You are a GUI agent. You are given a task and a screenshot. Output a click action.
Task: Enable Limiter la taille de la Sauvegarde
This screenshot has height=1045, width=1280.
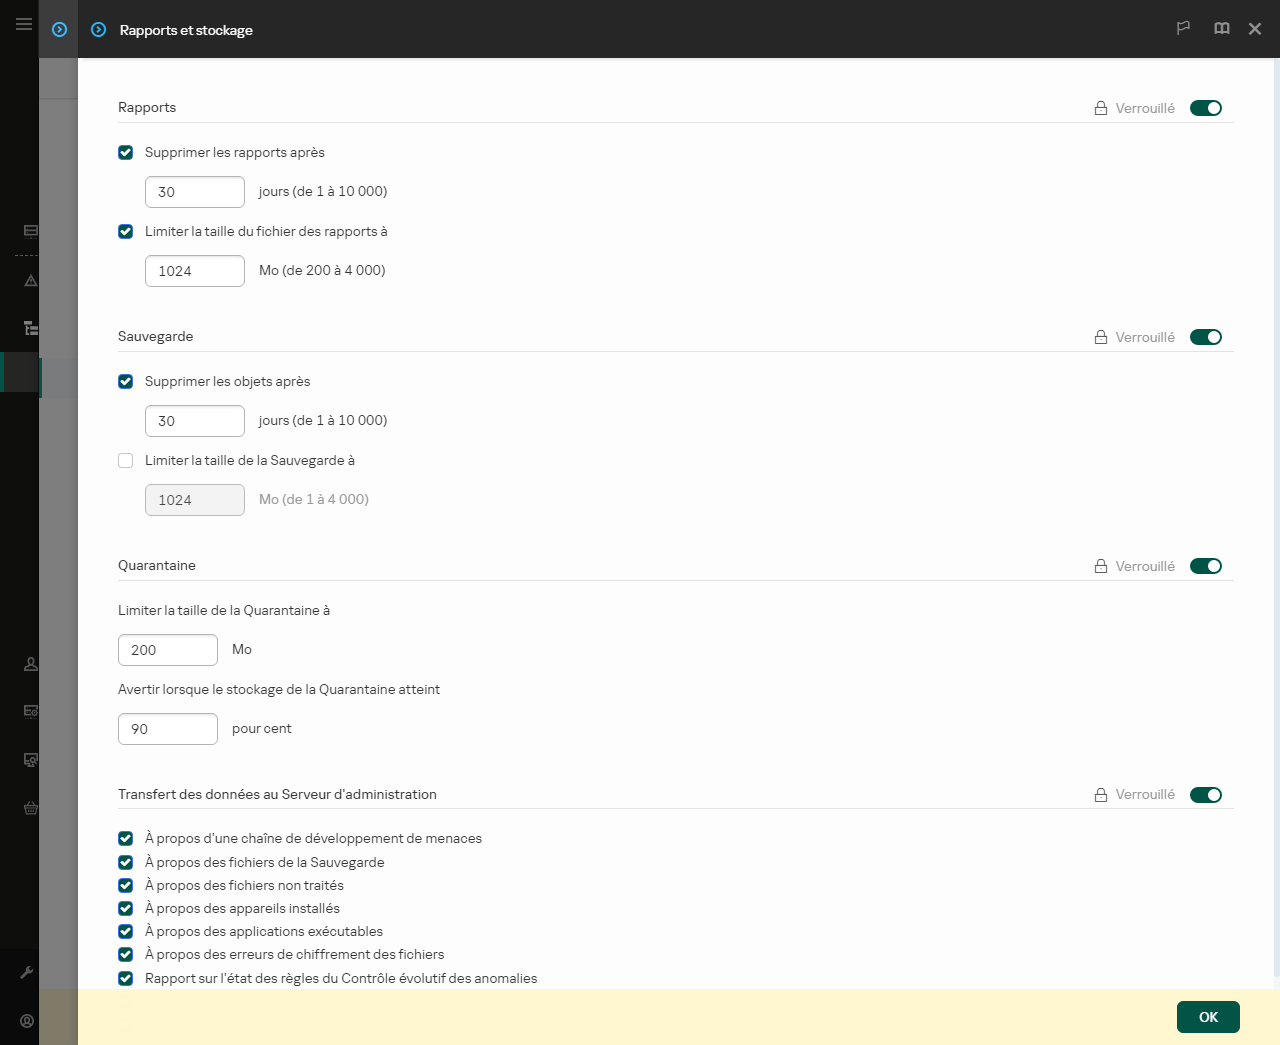[126, 461]
